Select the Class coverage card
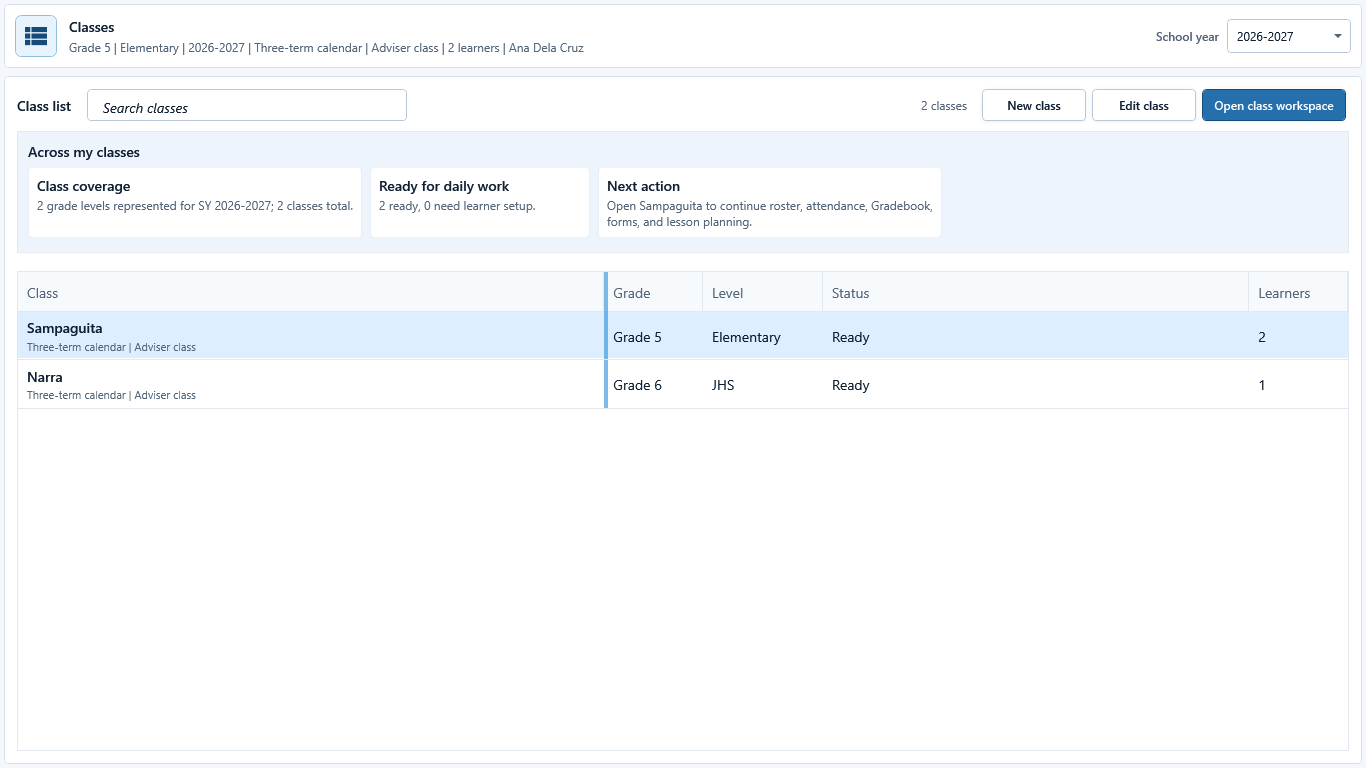 point(195,203)
